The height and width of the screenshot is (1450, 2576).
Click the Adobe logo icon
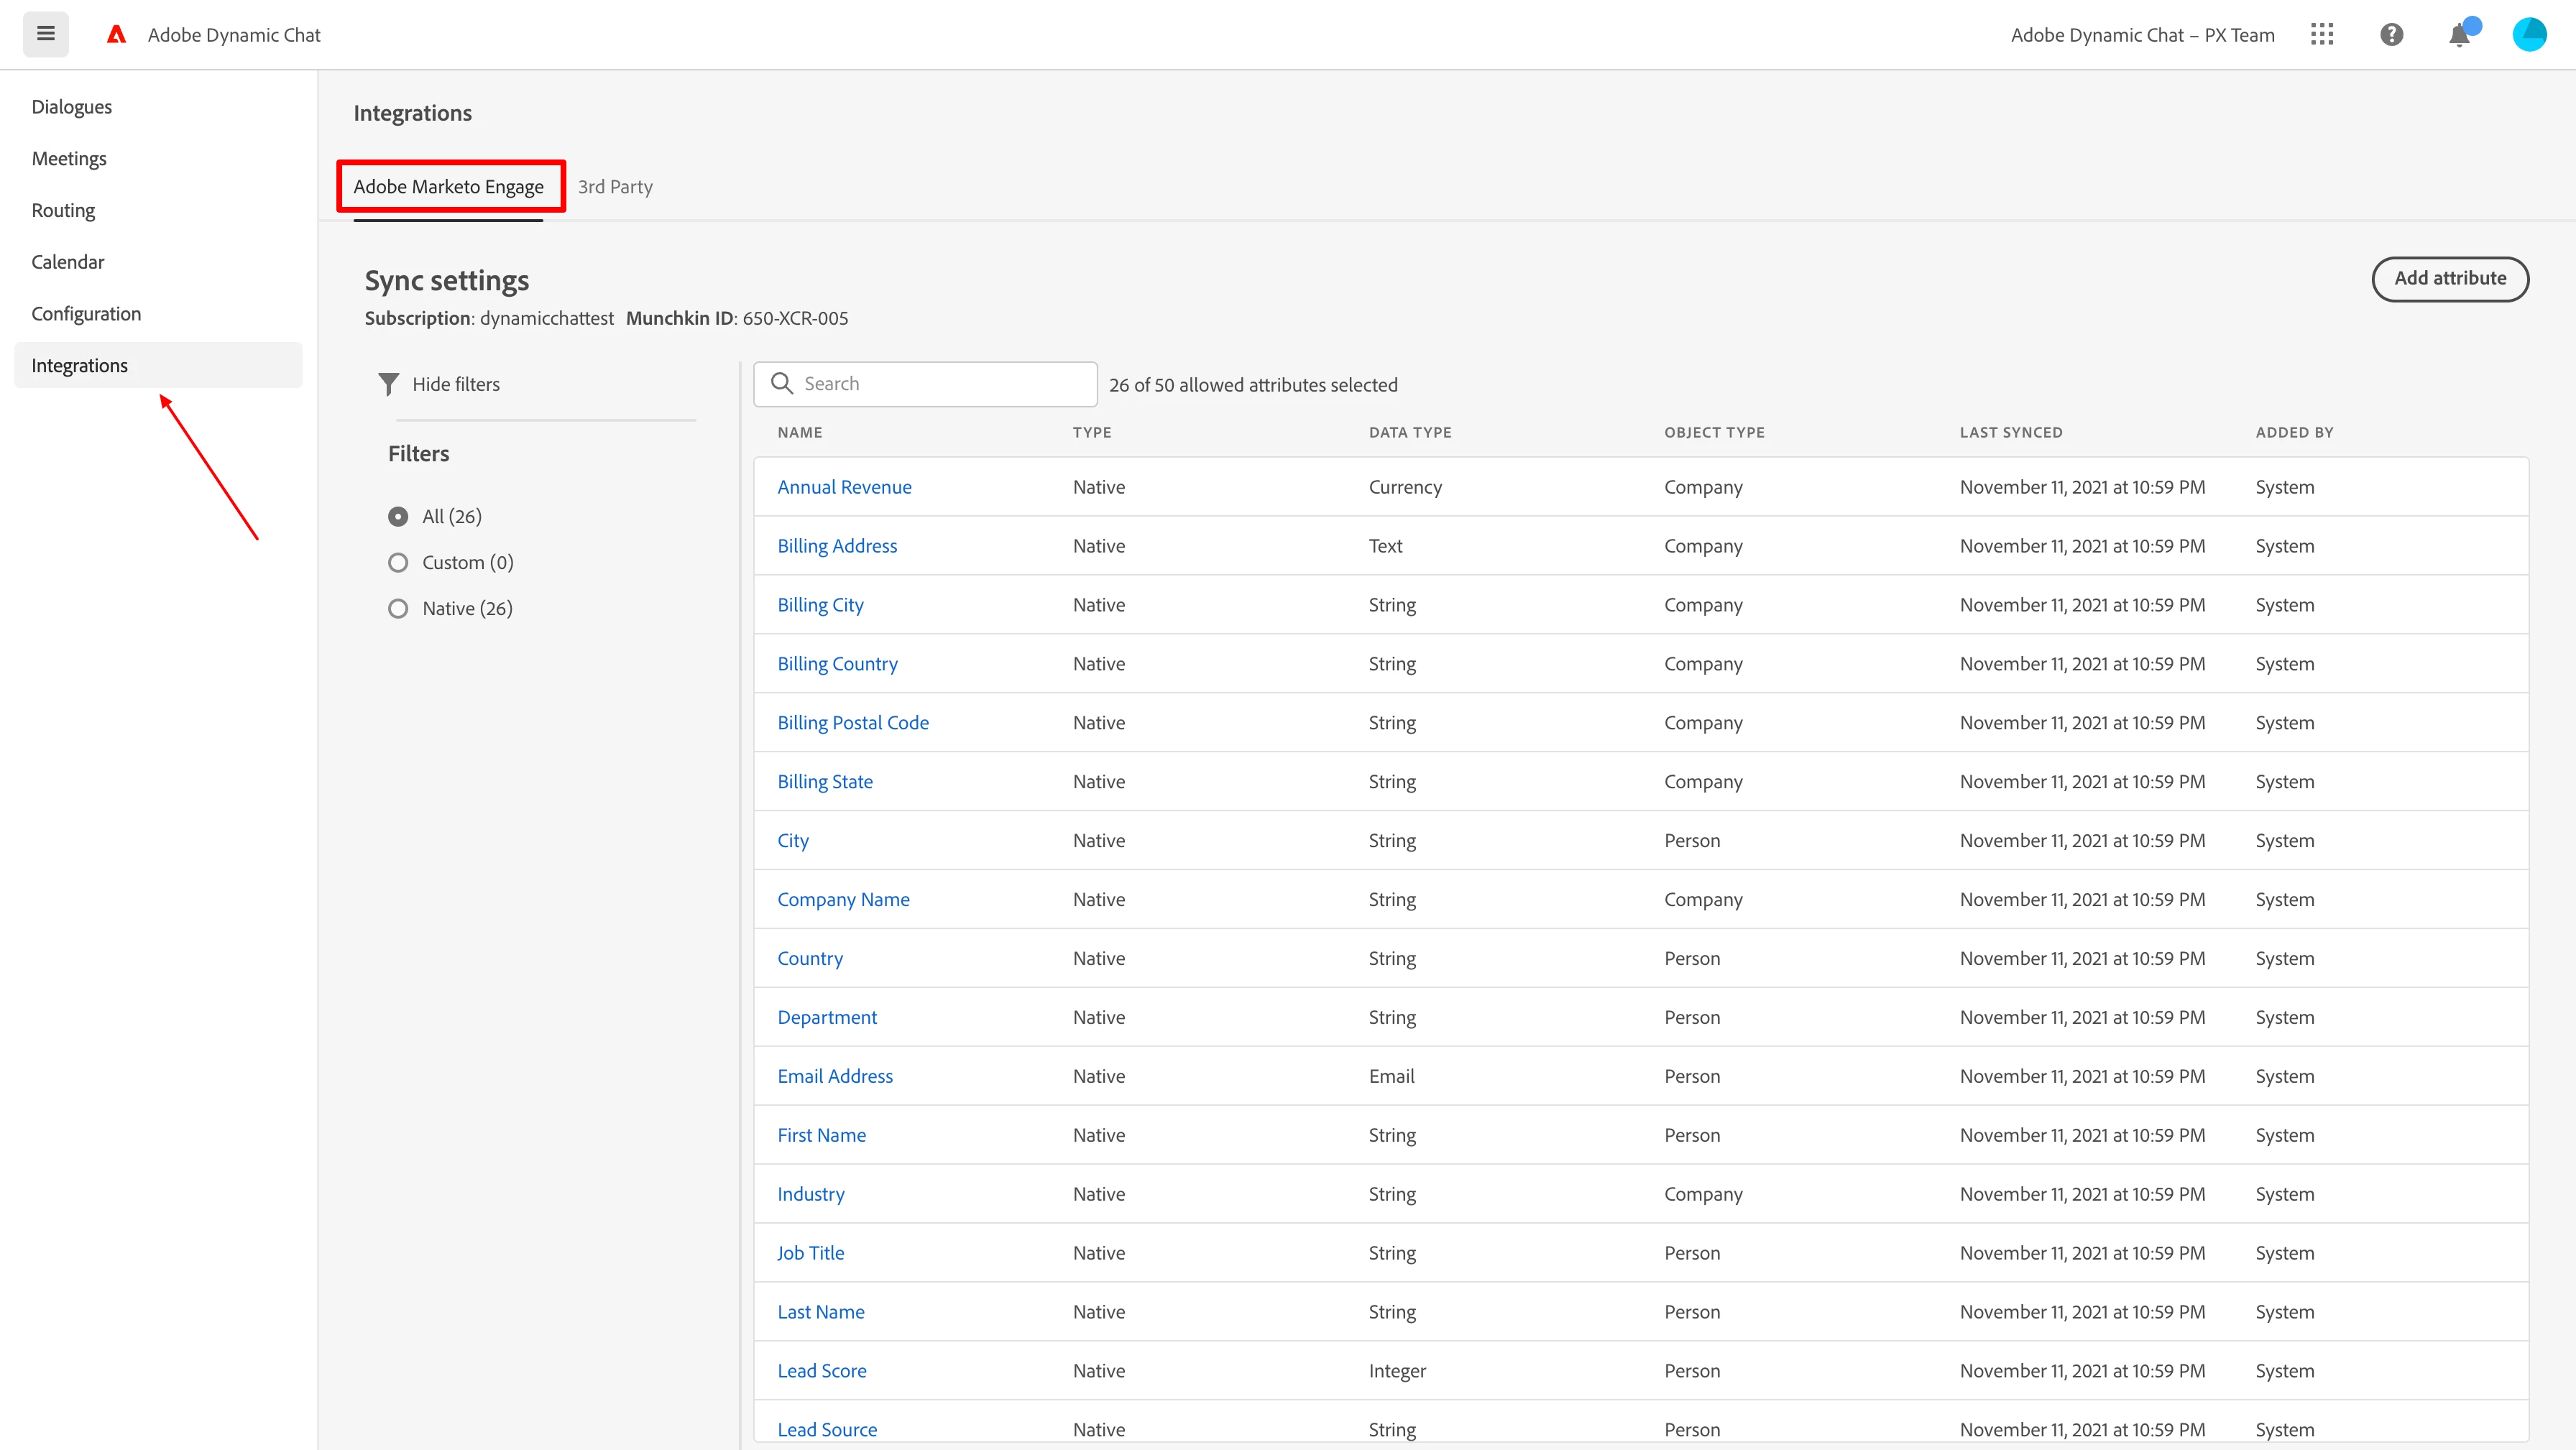coord(116,35)
